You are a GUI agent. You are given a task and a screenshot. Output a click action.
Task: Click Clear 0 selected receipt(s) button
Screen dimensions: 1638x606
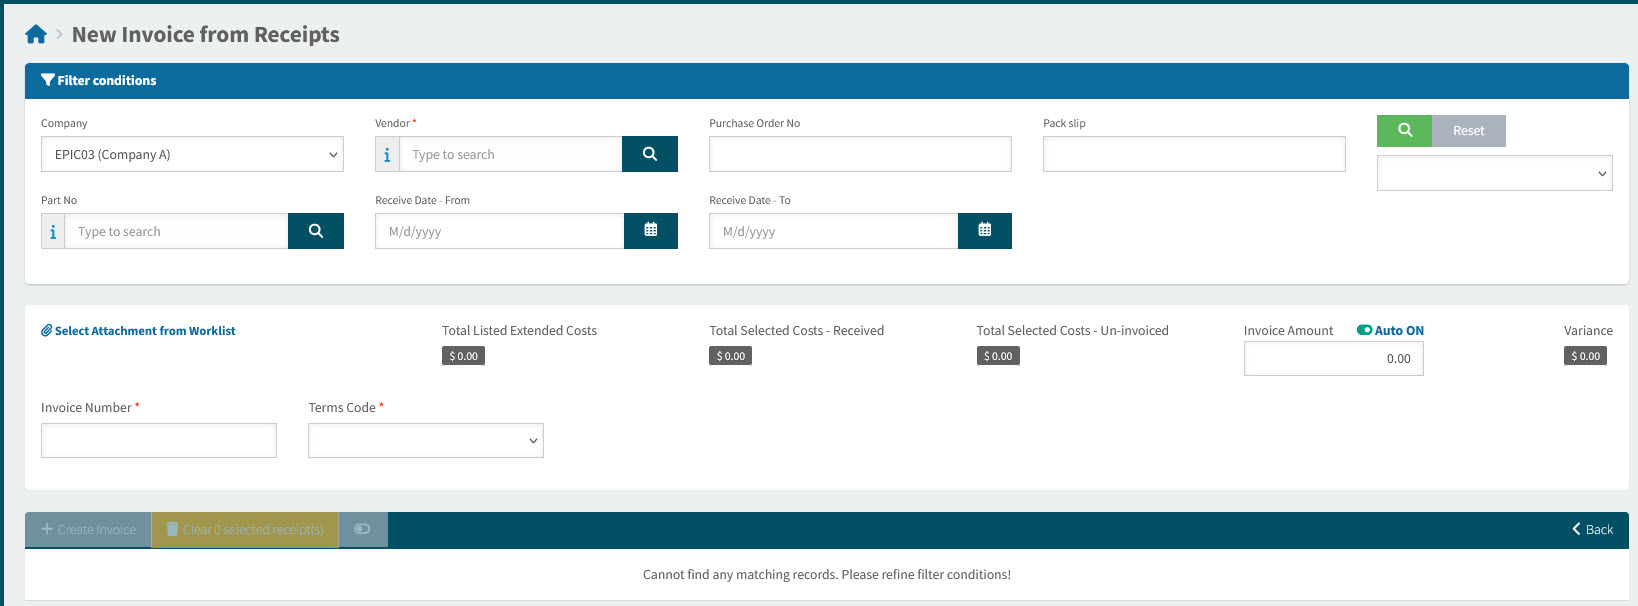click(245, 530)
